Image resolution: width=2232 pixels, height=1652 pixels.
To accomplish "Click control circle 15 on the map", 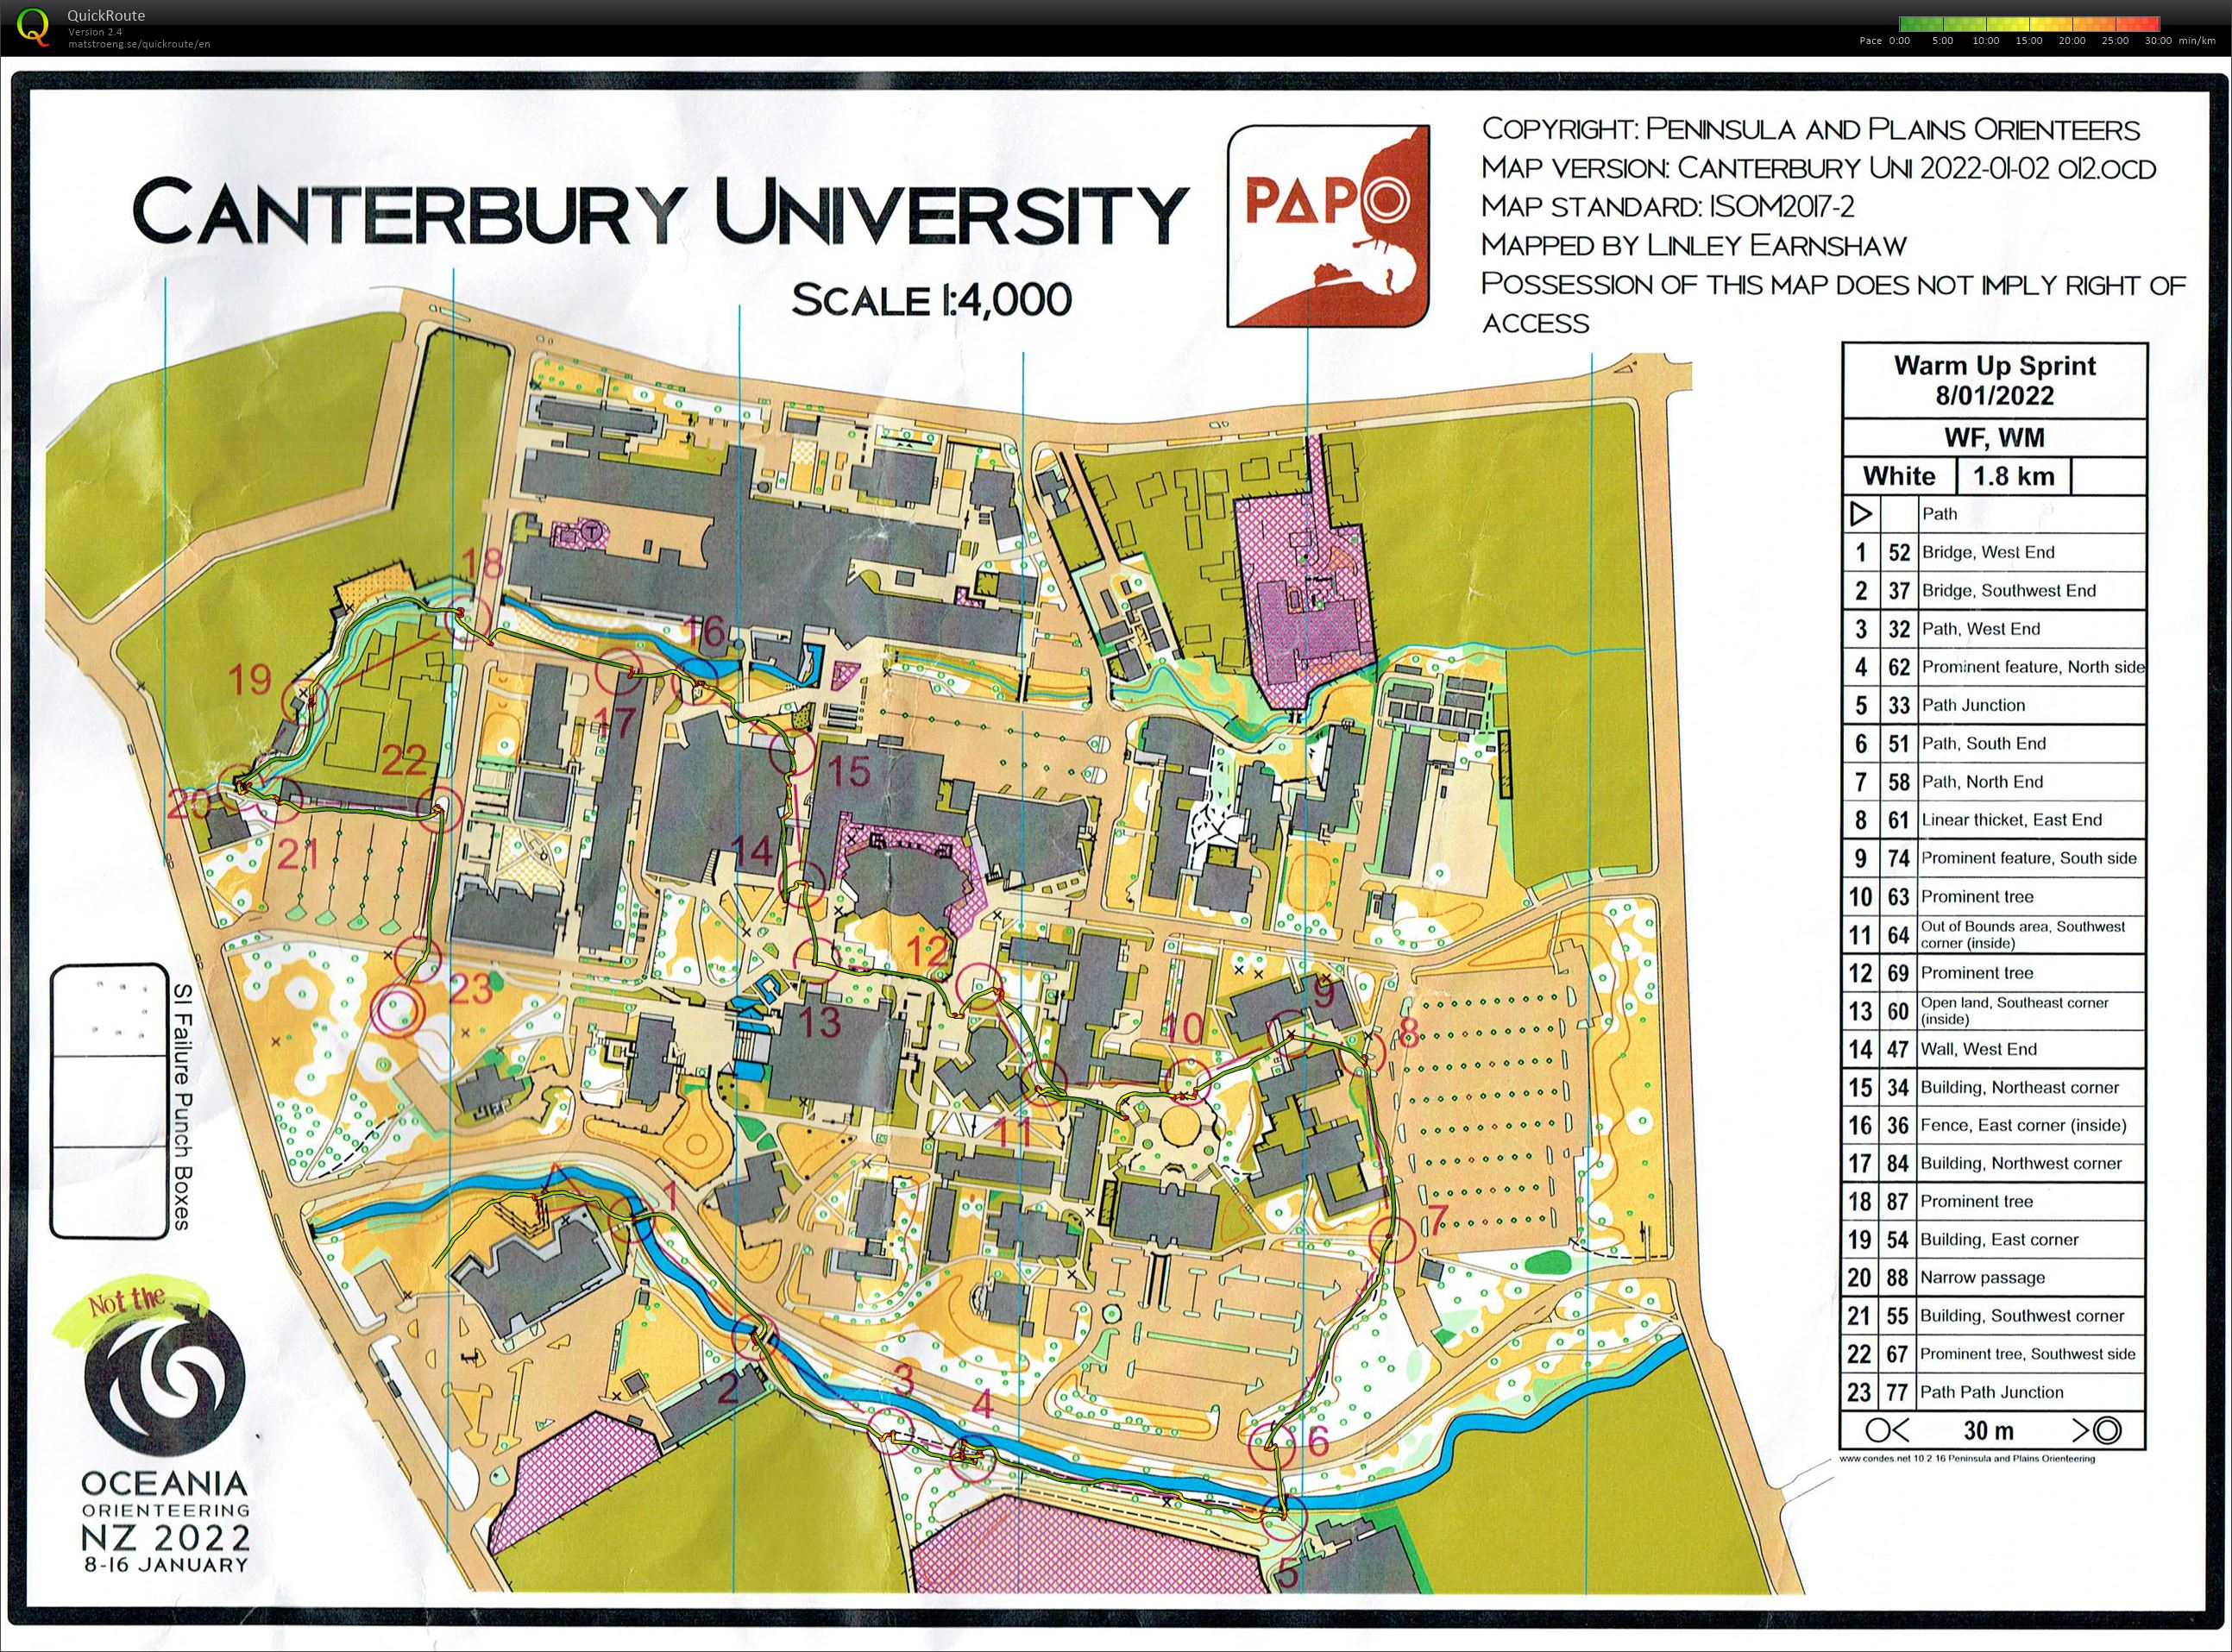I will pos(794,754).
